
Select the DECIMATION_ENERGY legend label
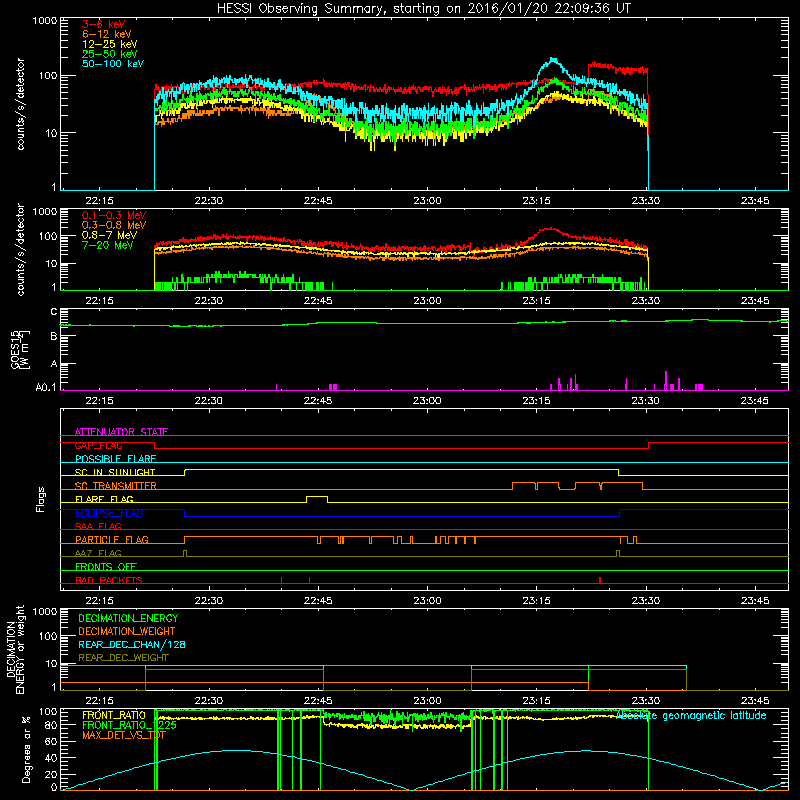[x=128, y=618]
